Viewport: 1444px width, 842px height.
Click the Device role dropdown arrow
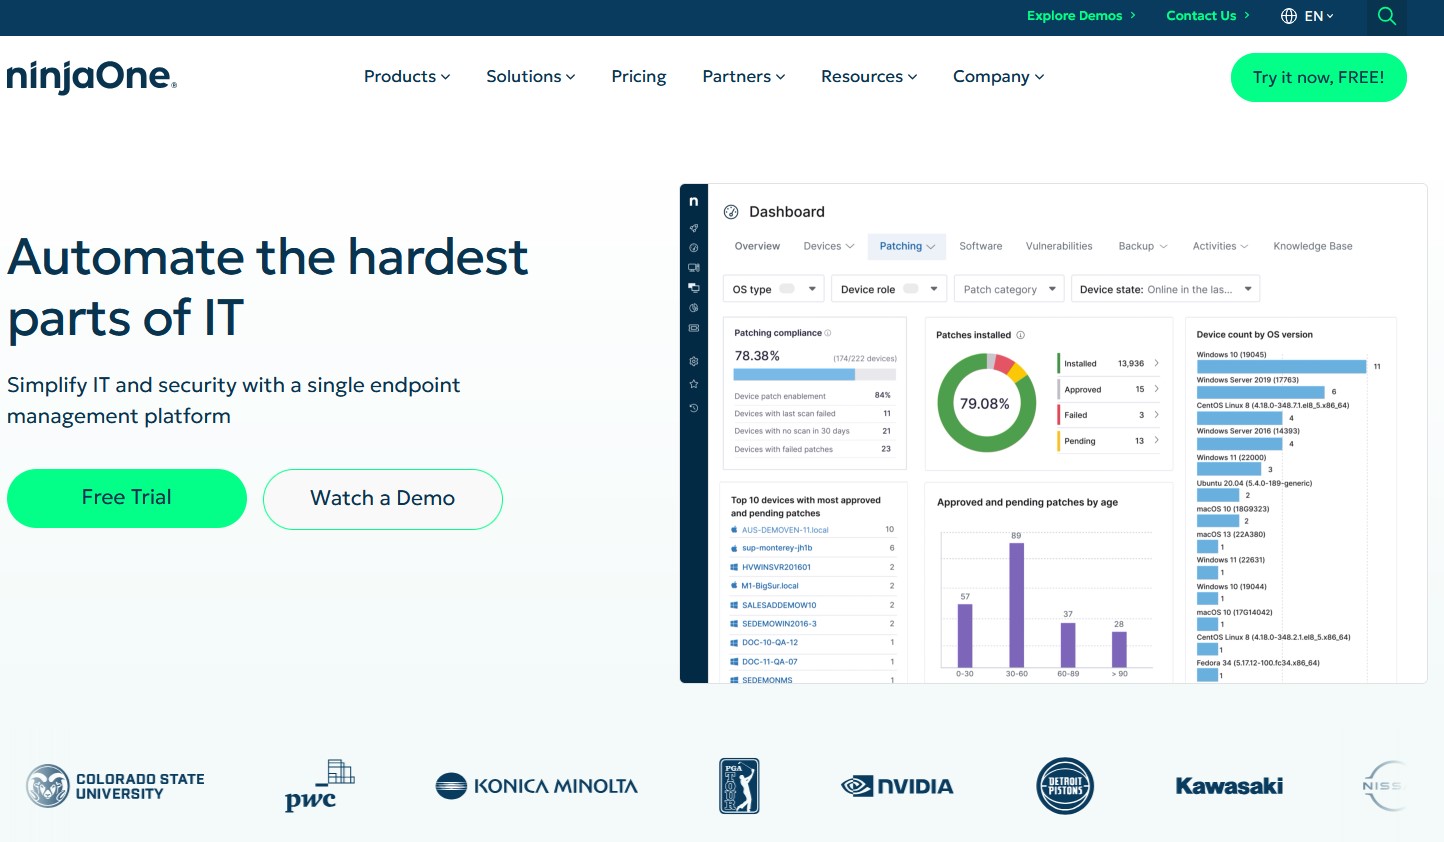(934, 289)
